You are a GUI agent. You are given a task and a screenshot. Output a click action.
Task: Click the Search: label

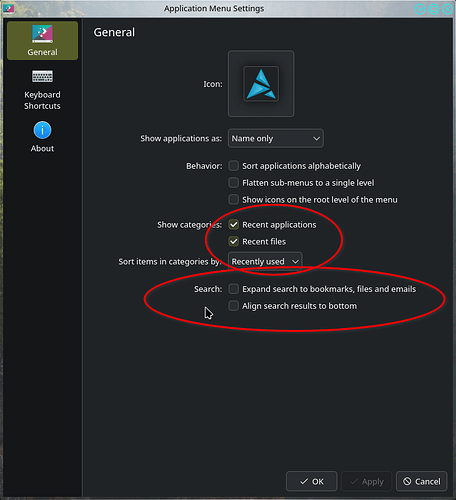(208, 289)
